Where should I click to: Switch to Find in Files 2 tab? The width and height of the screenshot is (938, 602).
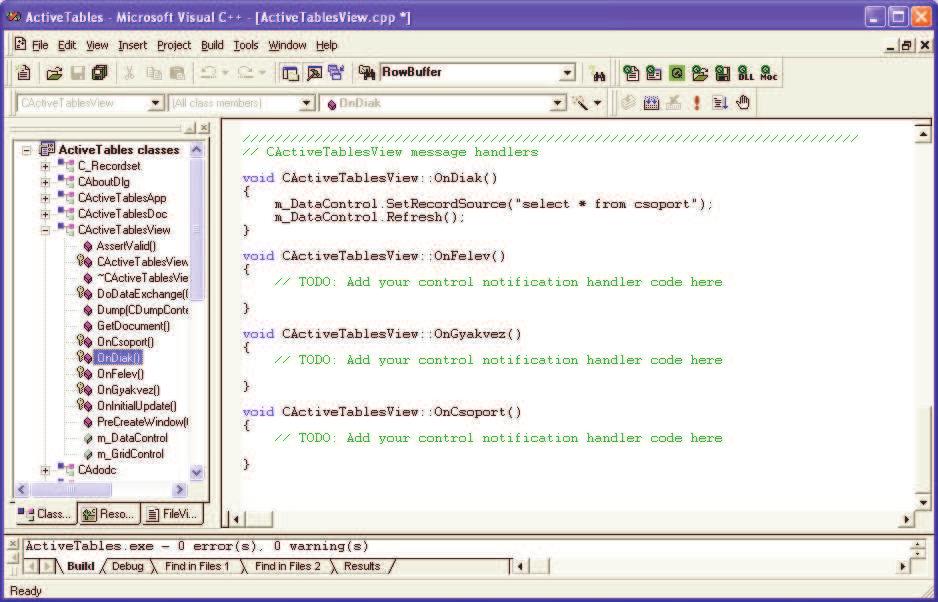tap(287, 566)
